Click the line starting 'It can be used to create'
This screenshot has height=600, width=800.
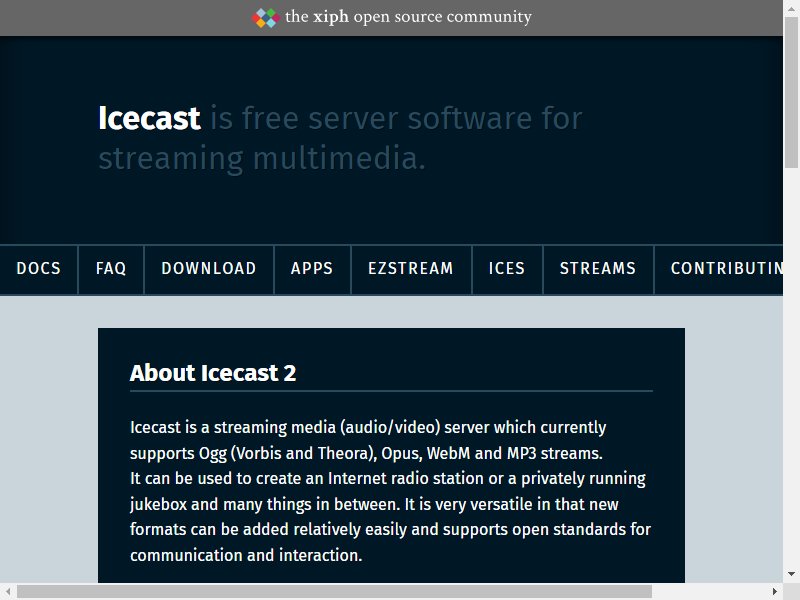pos(388,479)
